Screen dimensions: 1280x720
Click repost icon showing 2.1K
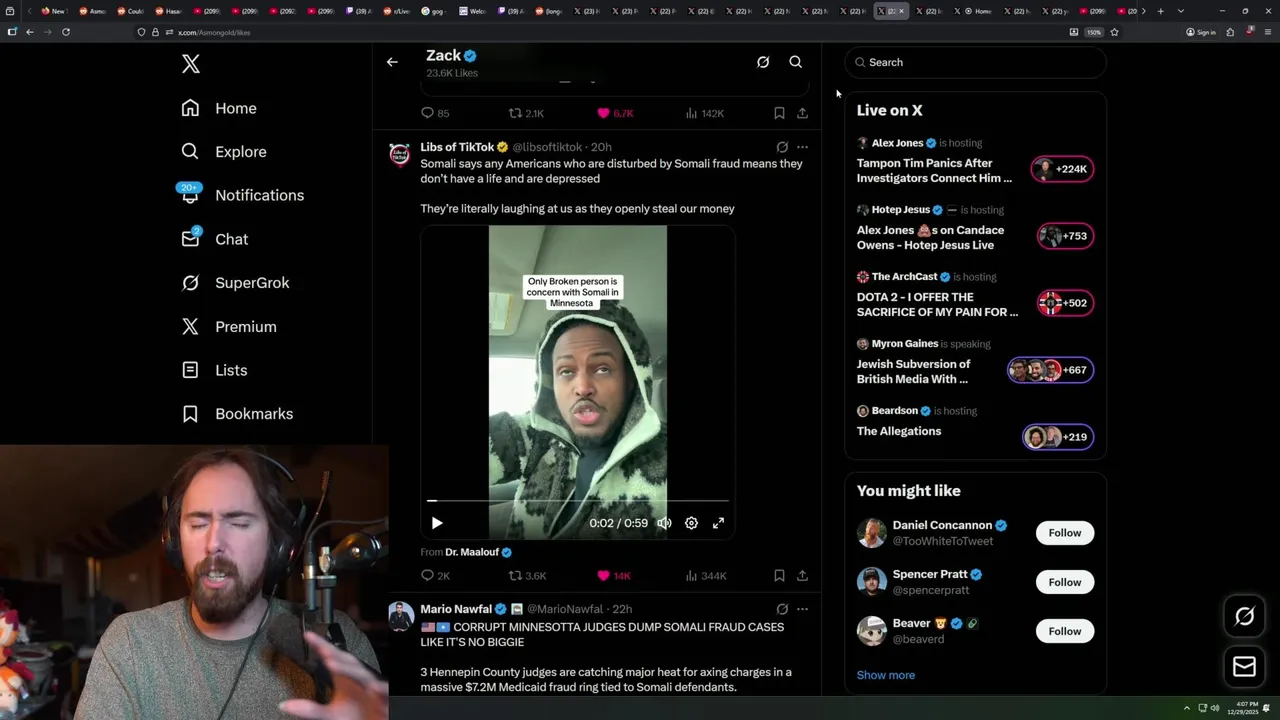point(526,113)
